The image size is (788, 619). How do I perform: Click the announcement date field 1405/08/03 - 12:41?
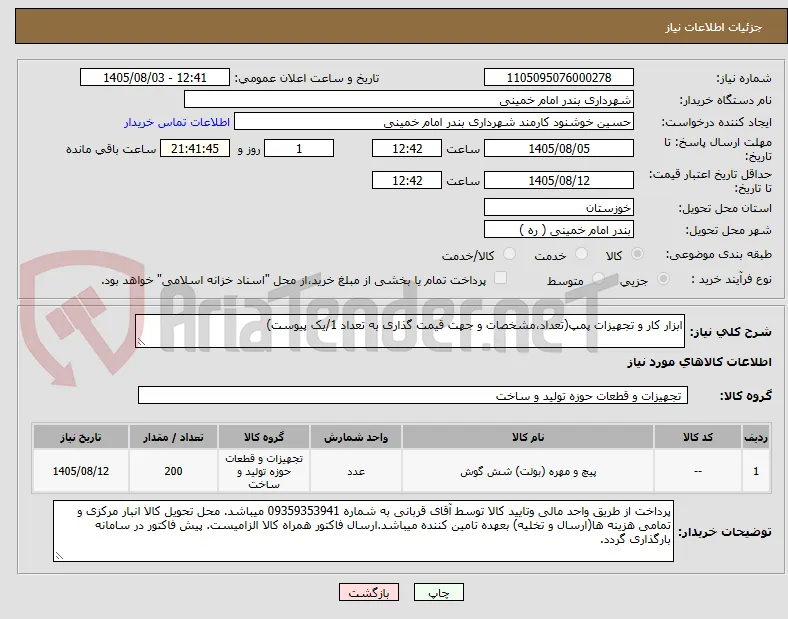[155, 78]
